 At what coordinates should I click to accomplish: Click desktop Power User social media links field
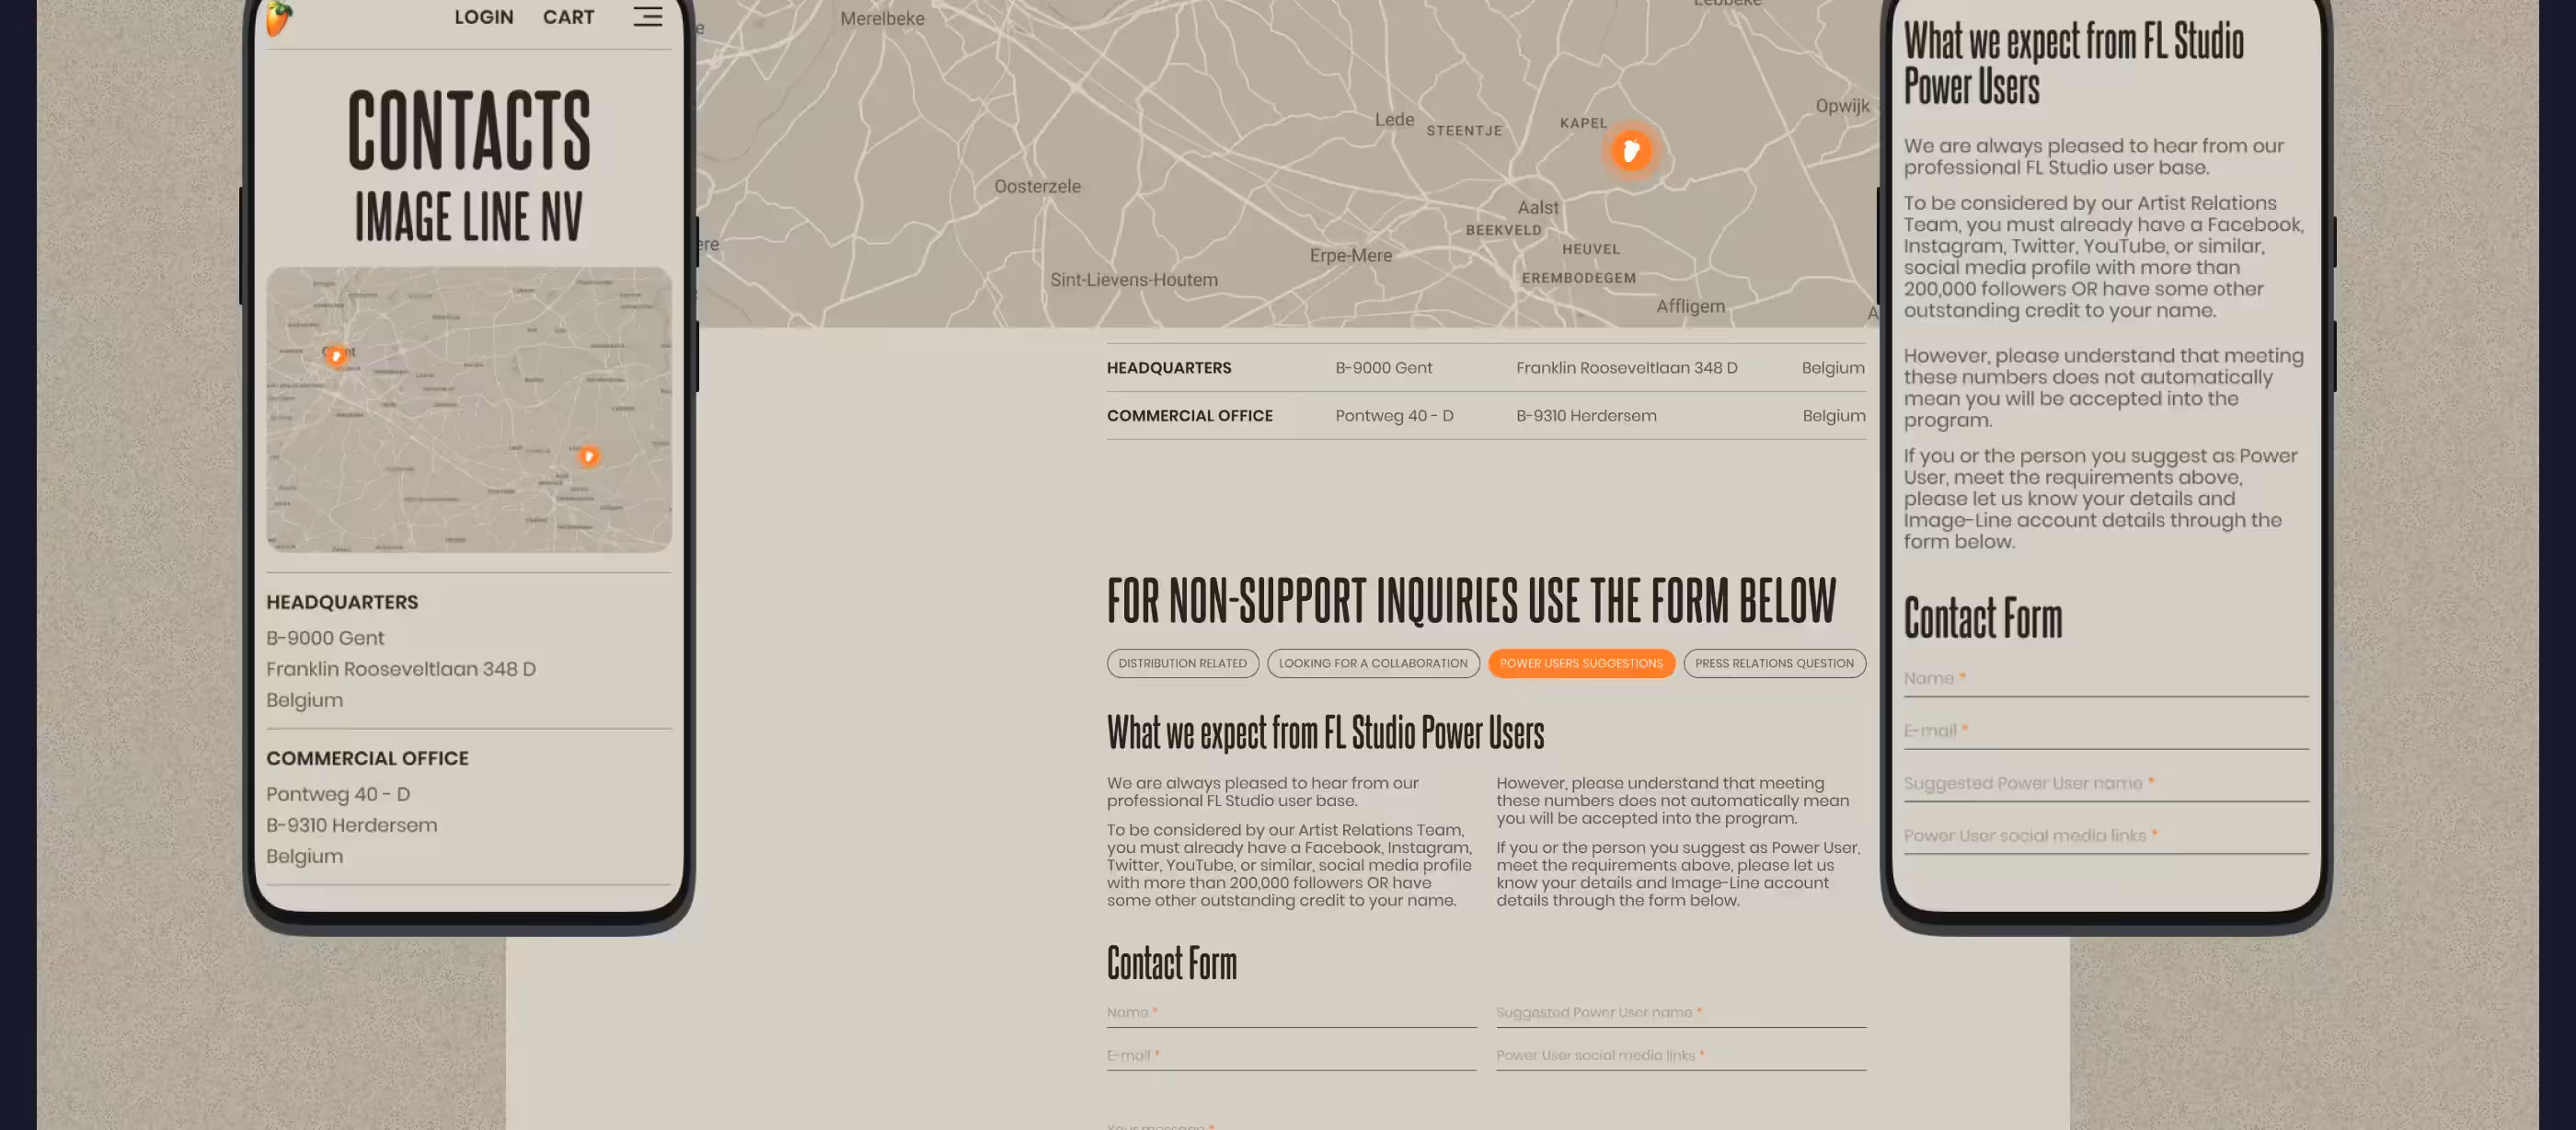click(x=1681, y=1056)
